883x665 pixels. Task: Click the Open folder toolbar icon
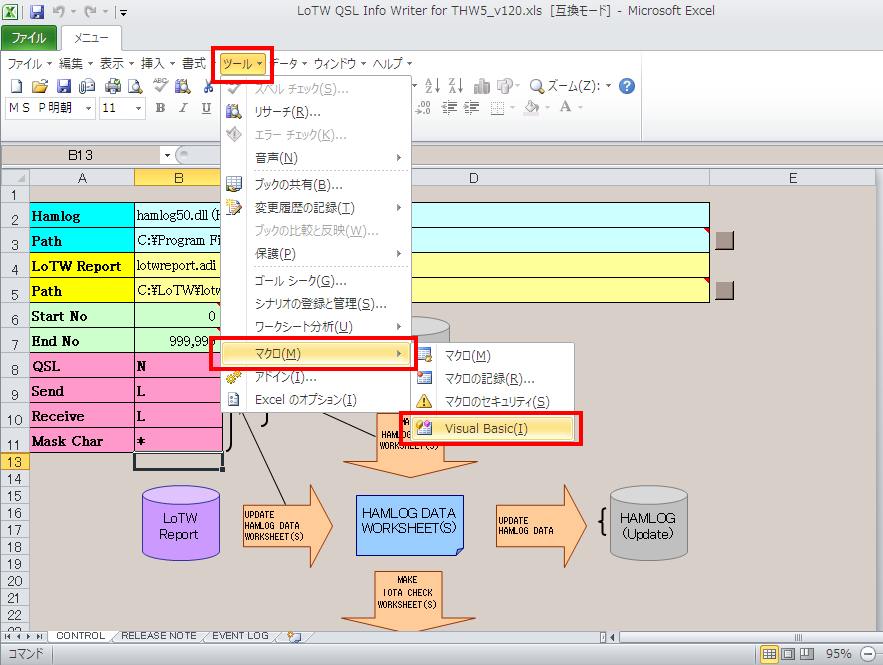(39, 86)
